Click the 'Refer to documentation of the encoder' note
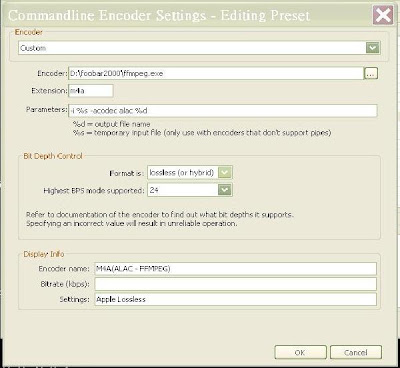This screenshot has width=400, height=368. 160,215
